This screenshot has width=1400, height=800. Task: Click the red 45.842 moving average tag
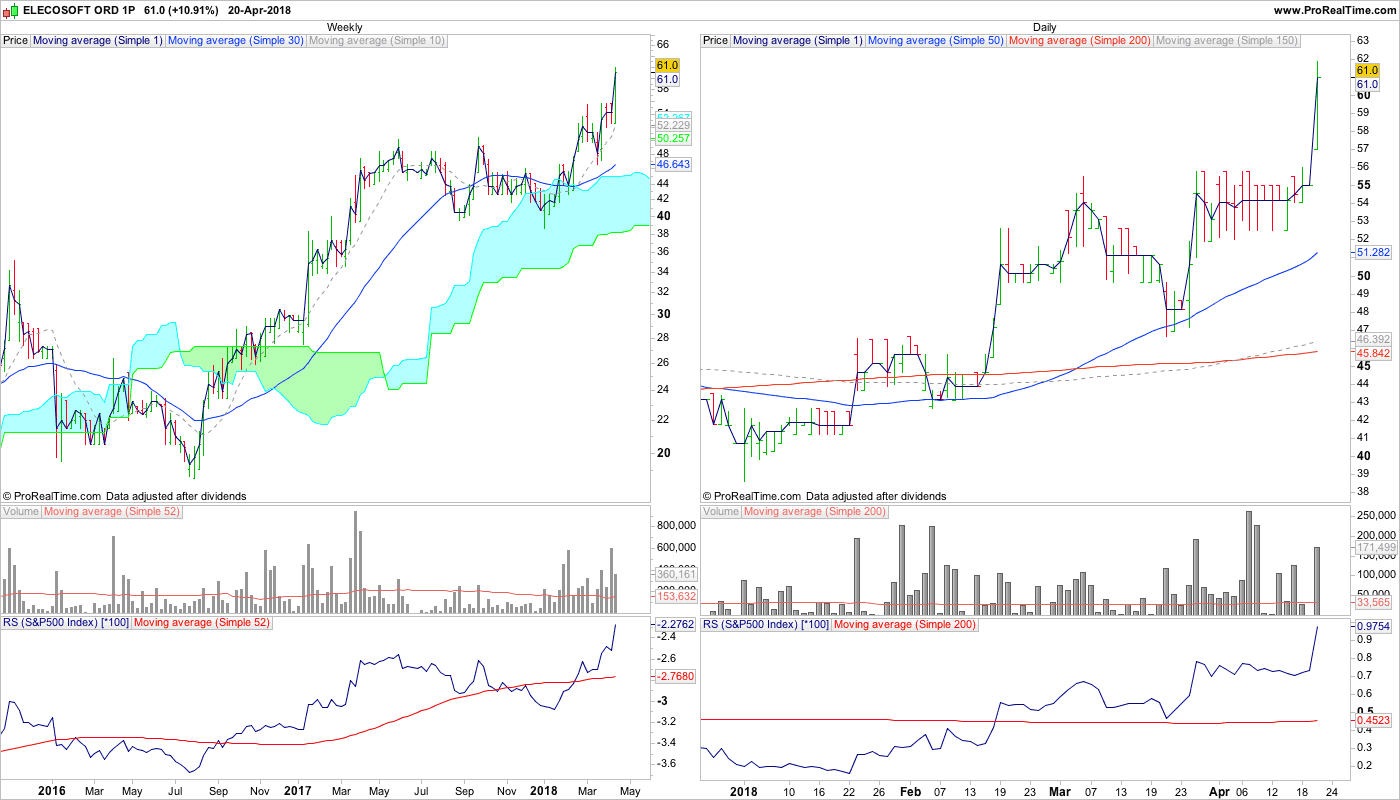pos(1374,354)
